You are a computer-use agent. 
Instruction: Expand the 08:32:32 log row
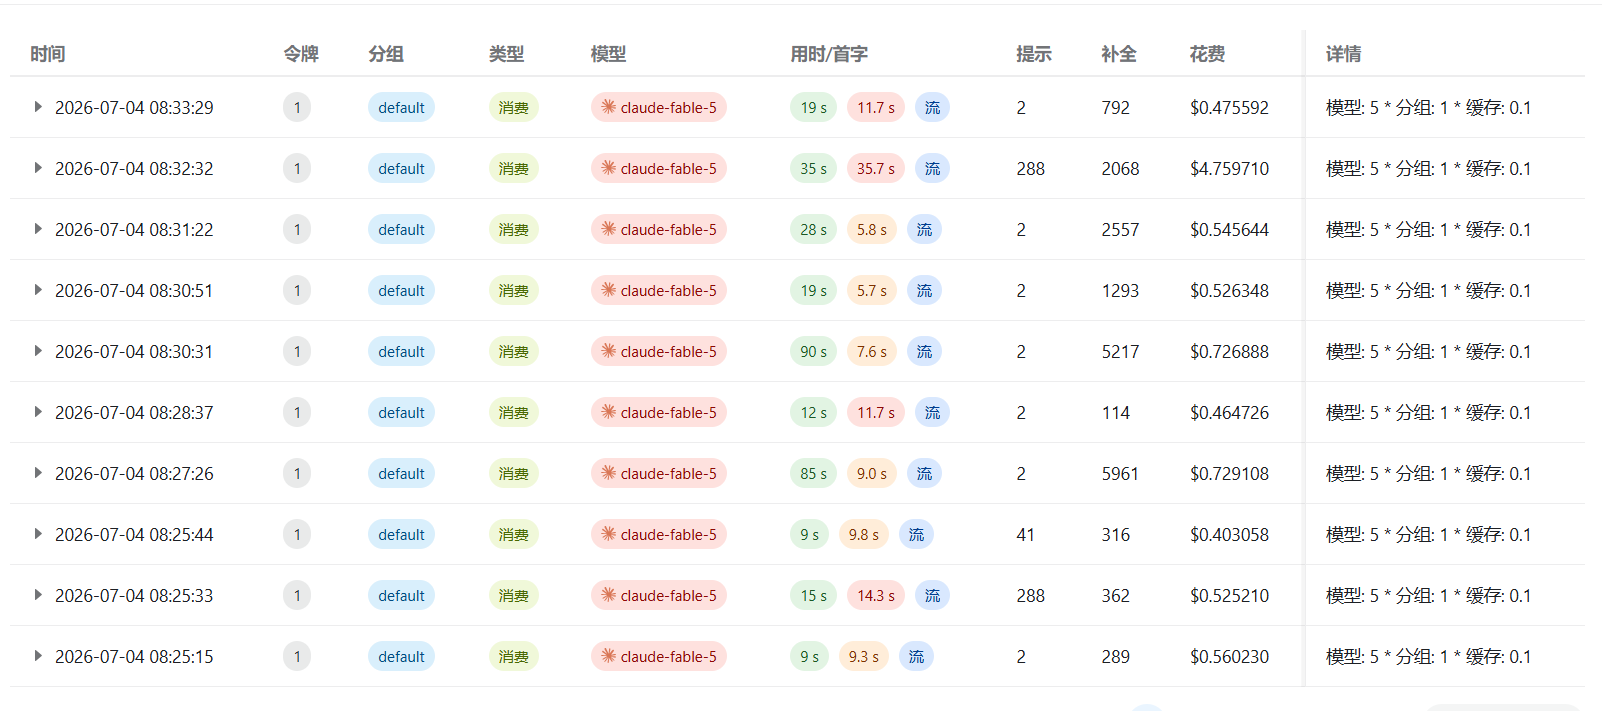point(38,168)
